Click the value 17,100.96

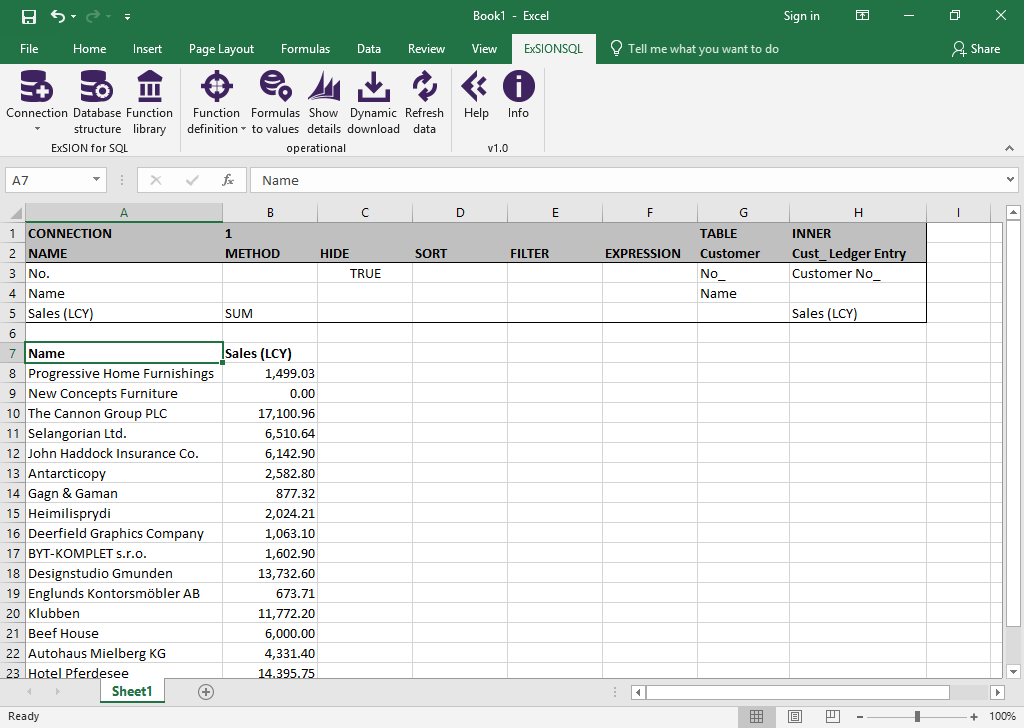(x=270, y=413)
